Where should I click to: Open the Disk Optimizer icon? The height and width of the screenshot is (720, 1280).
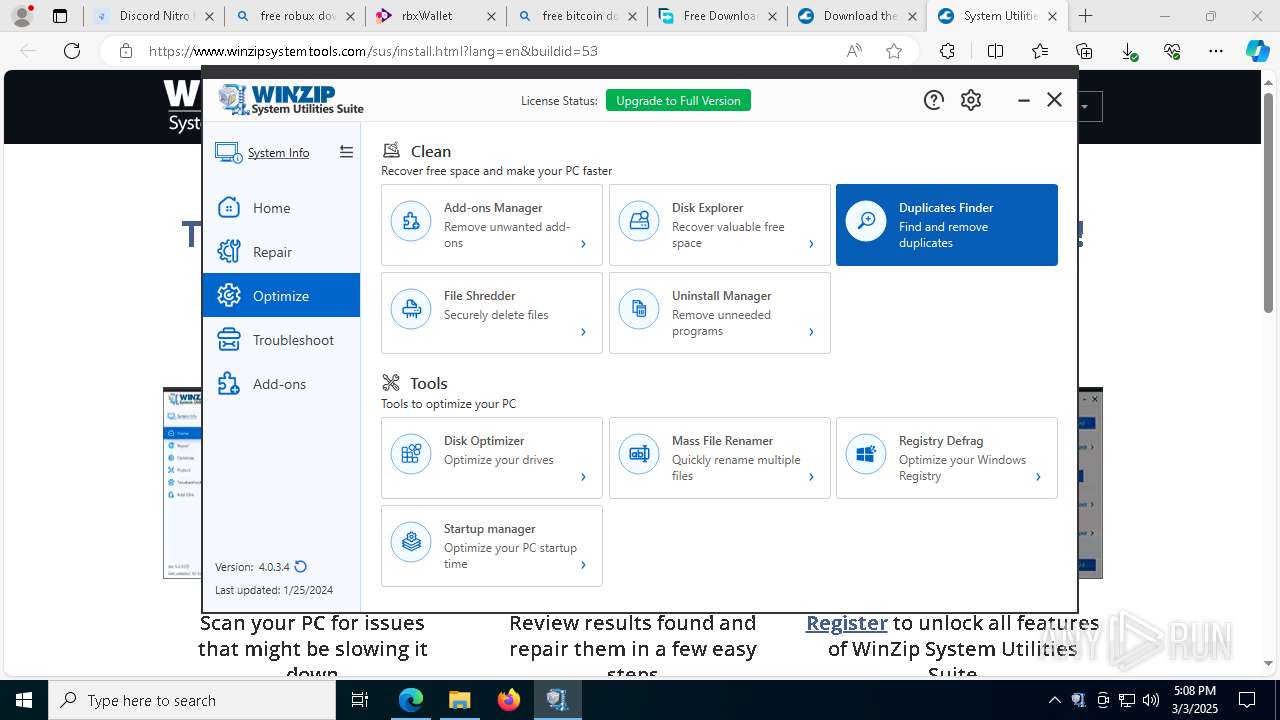[x=411, y=454]
